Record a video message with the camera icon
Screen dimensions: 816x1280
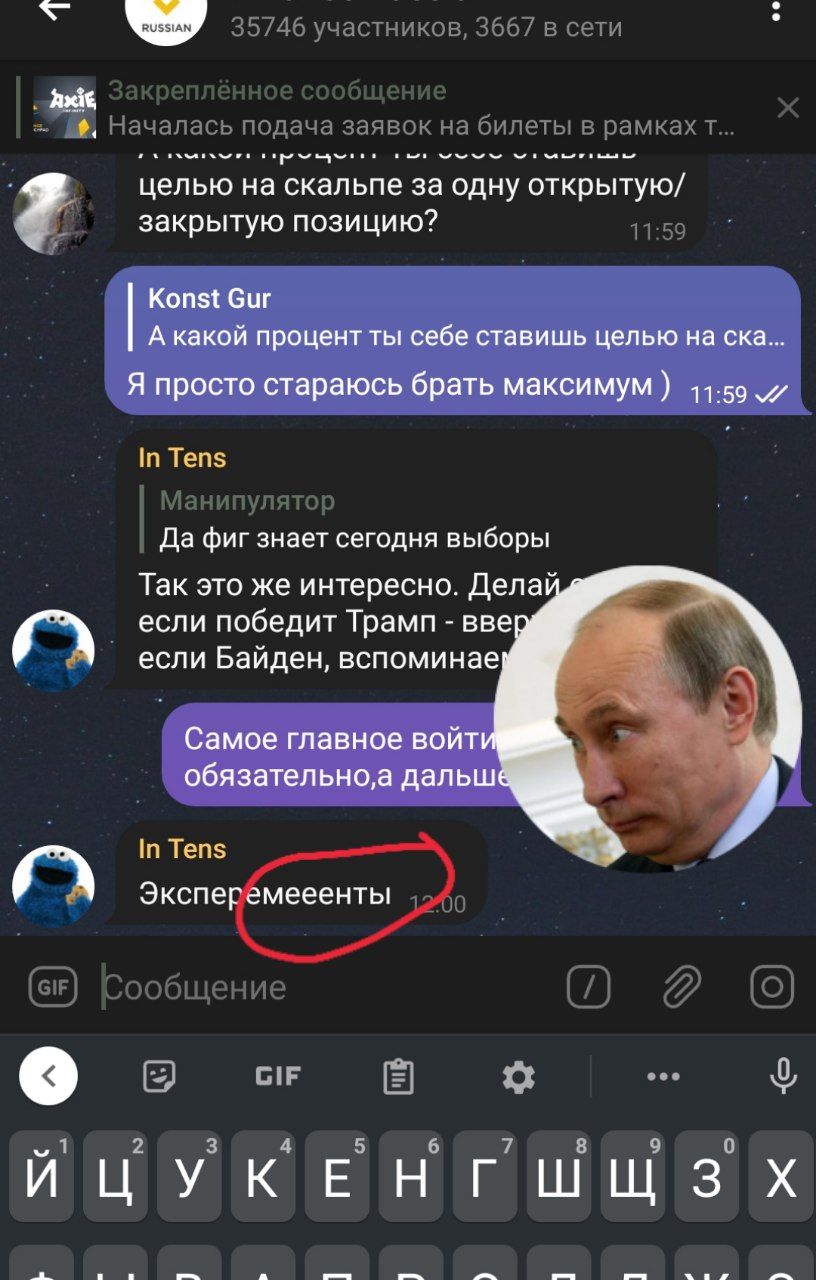(772, 988)
